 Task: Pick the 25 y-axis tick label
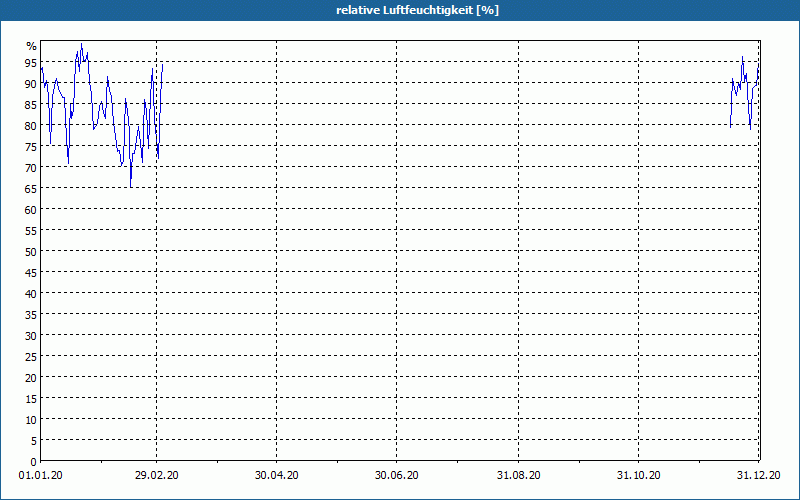pyautogui.click(x=31, y=357)
